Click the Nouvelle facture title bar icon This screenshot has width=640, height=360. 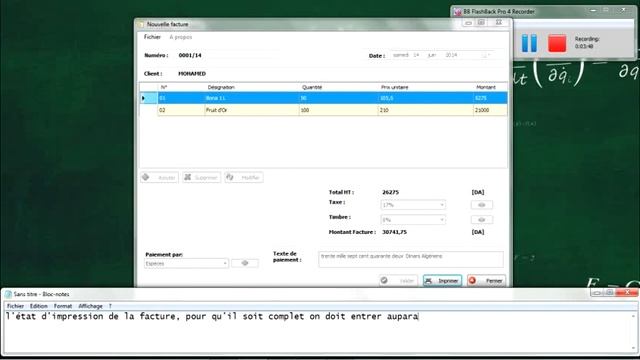(x=142, y=24)
